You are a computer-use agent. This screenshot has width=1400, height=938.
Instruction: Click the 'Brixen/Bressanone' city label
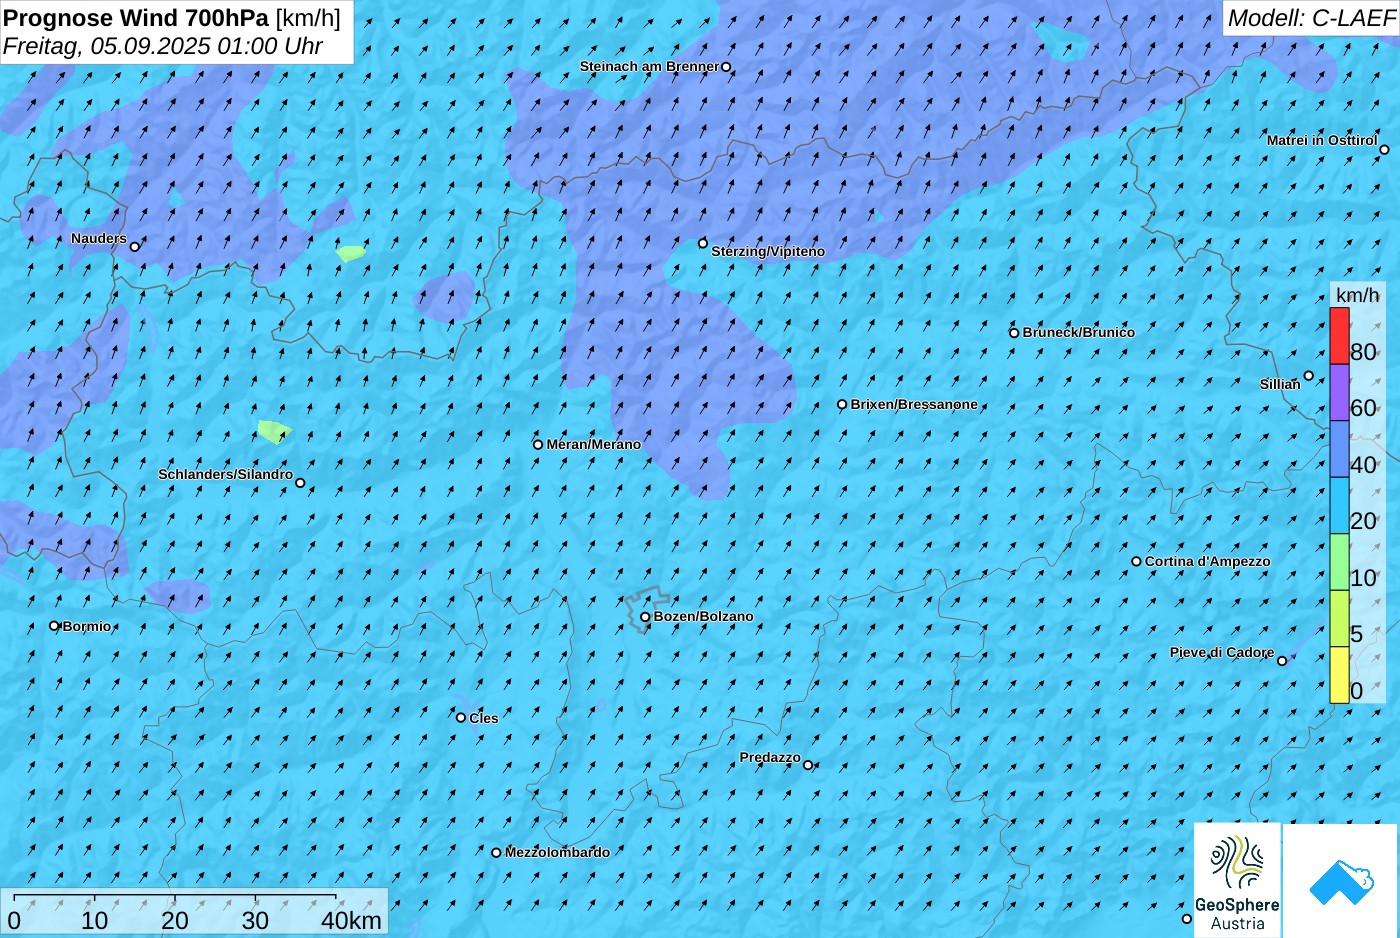point(914,405)
